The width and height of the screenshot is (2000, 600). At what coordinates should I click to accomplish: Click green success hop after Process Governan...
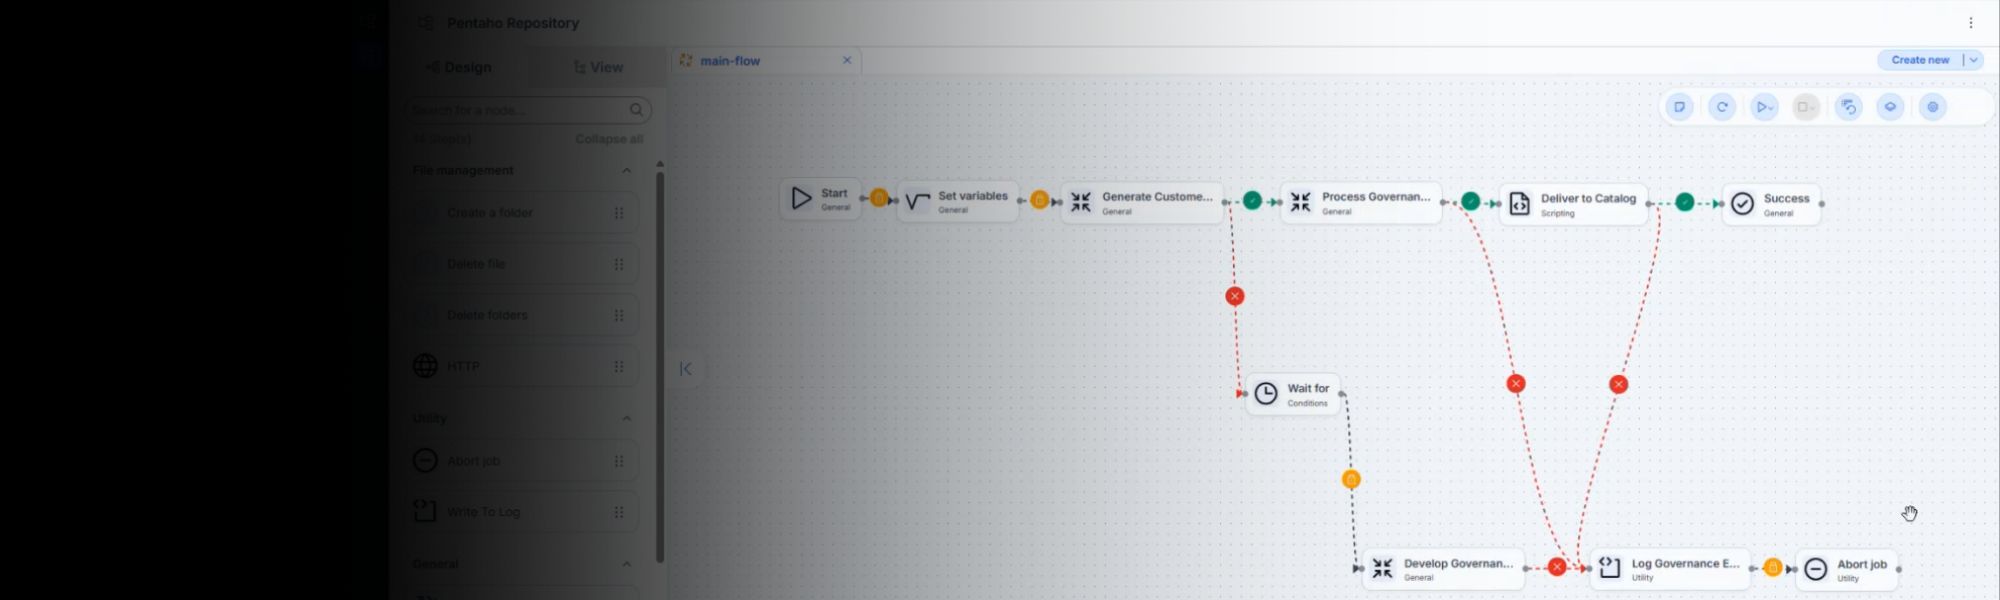pos(1470,202)
